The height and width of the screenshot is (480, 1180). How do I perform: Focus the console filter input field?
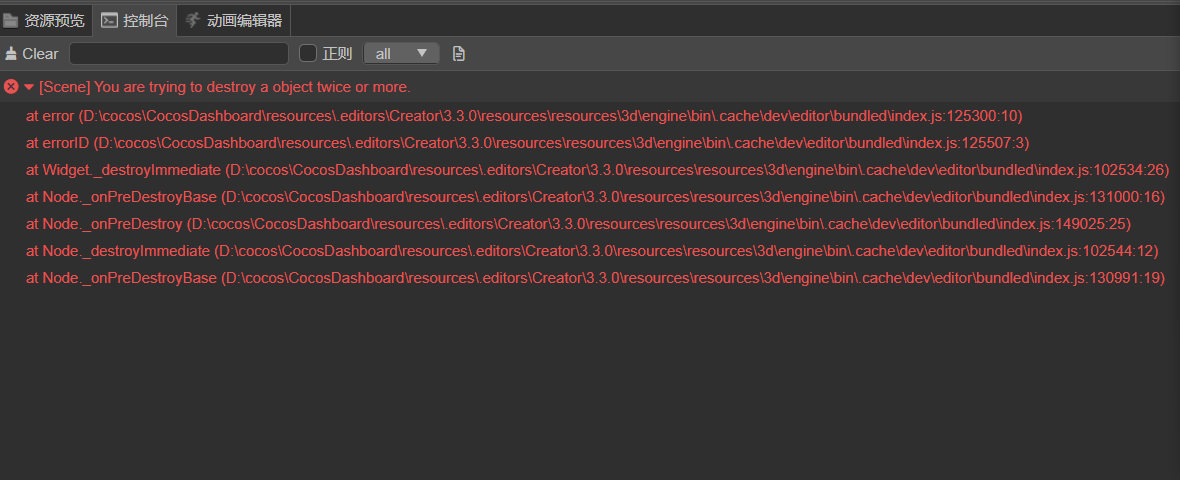click(x=179, y=54)
